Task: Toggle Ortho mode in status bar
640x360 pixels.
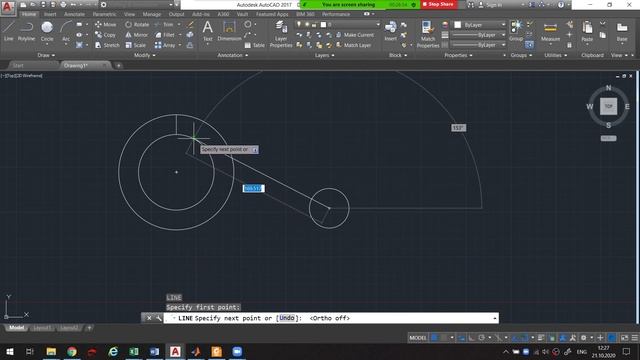Action: point(471,338)
